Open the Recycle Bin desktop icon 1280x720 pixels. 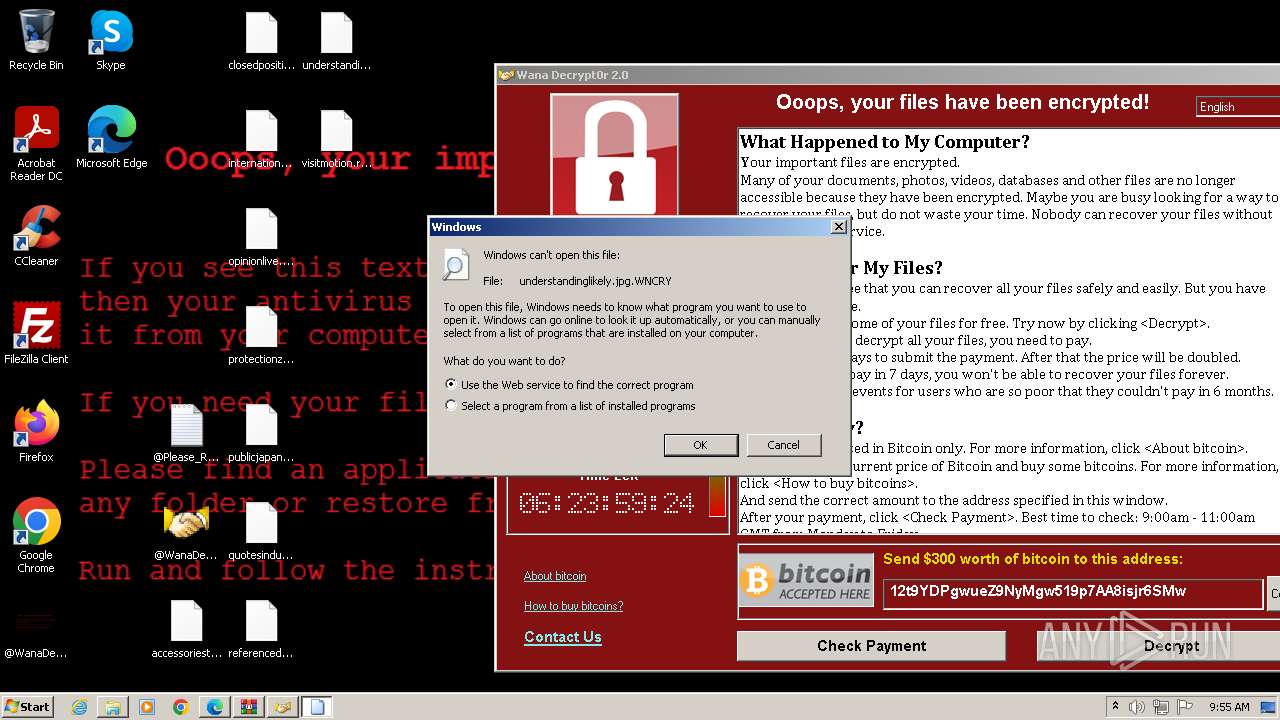point(36,40)
